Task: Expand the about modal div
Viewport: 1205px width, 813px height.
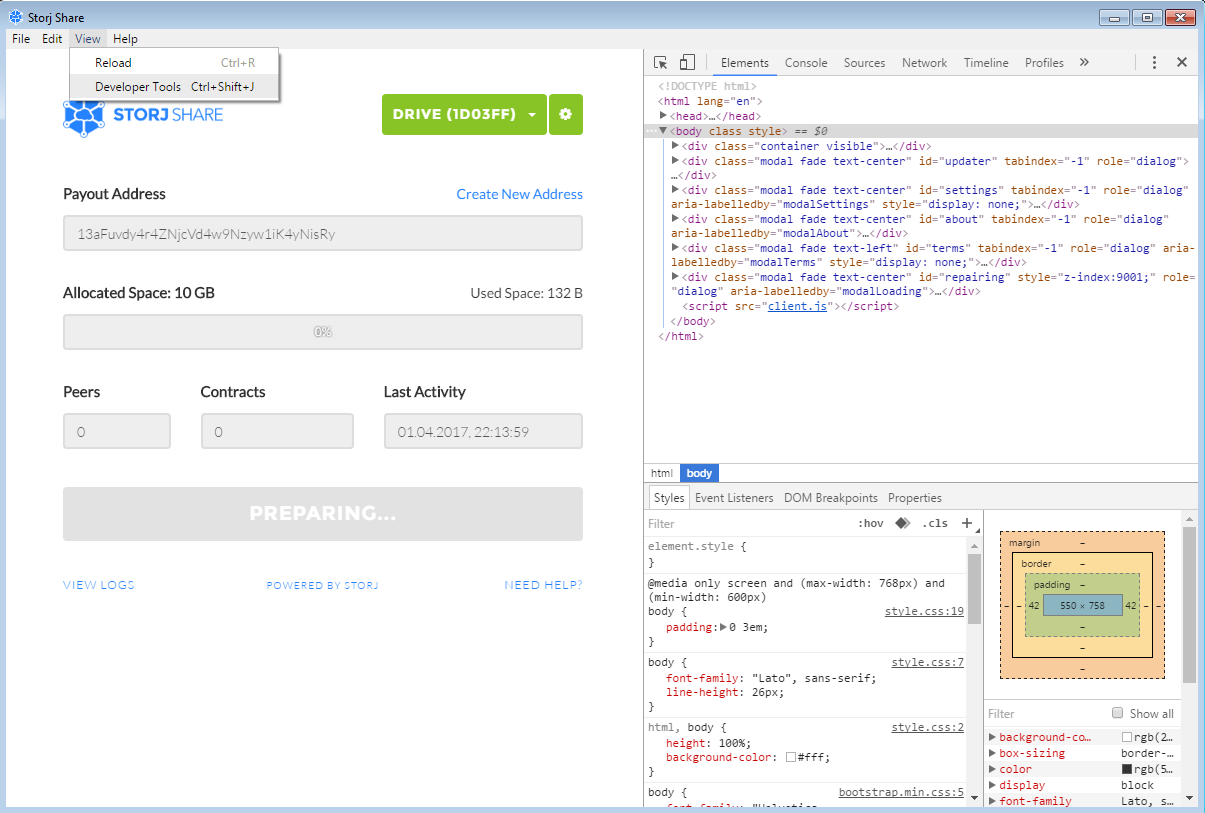Action: pos(676,218)
